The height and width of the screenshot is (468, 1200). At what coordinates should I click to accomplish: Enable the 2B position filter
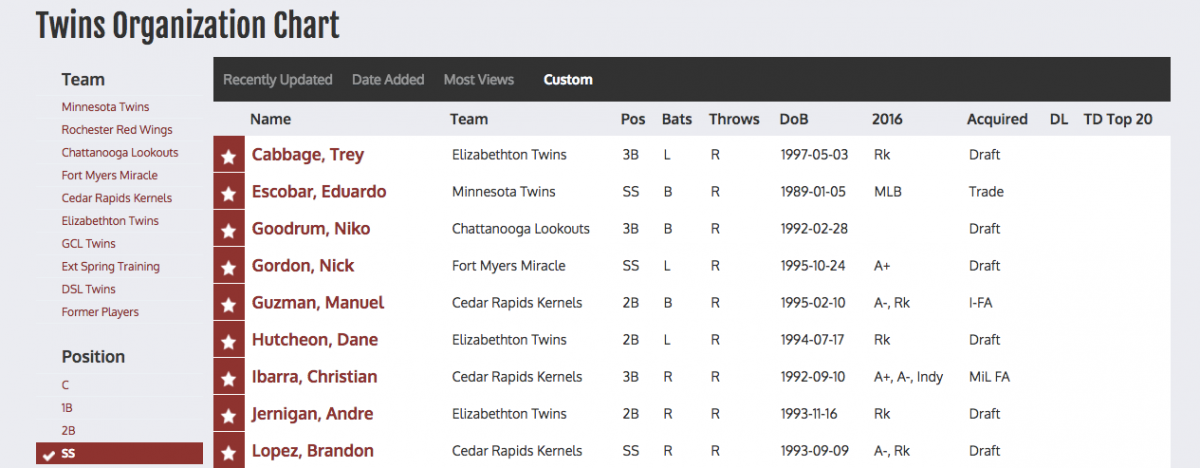[x=68, y=431]
